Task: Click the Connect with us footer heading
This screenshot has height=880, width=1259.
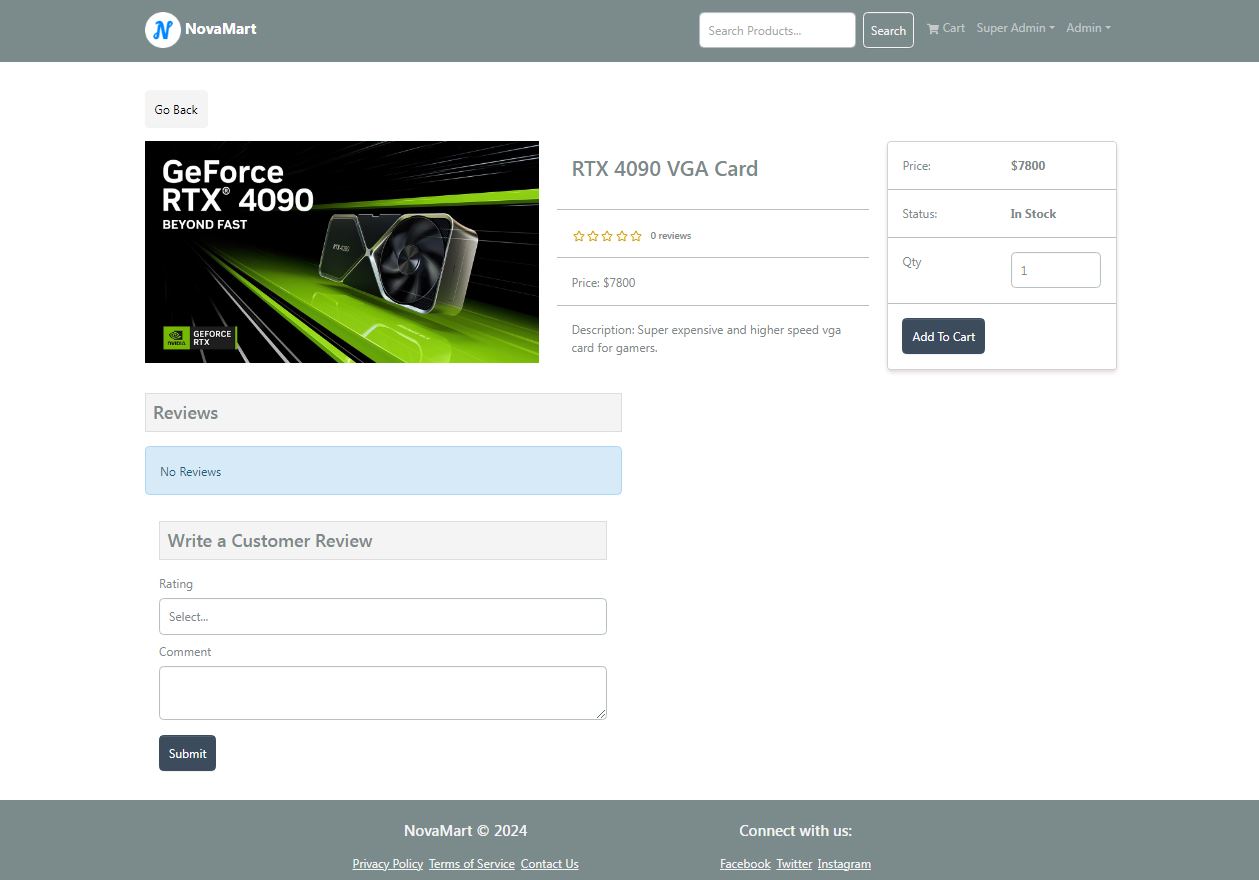Action: click(x=795, y=831)
